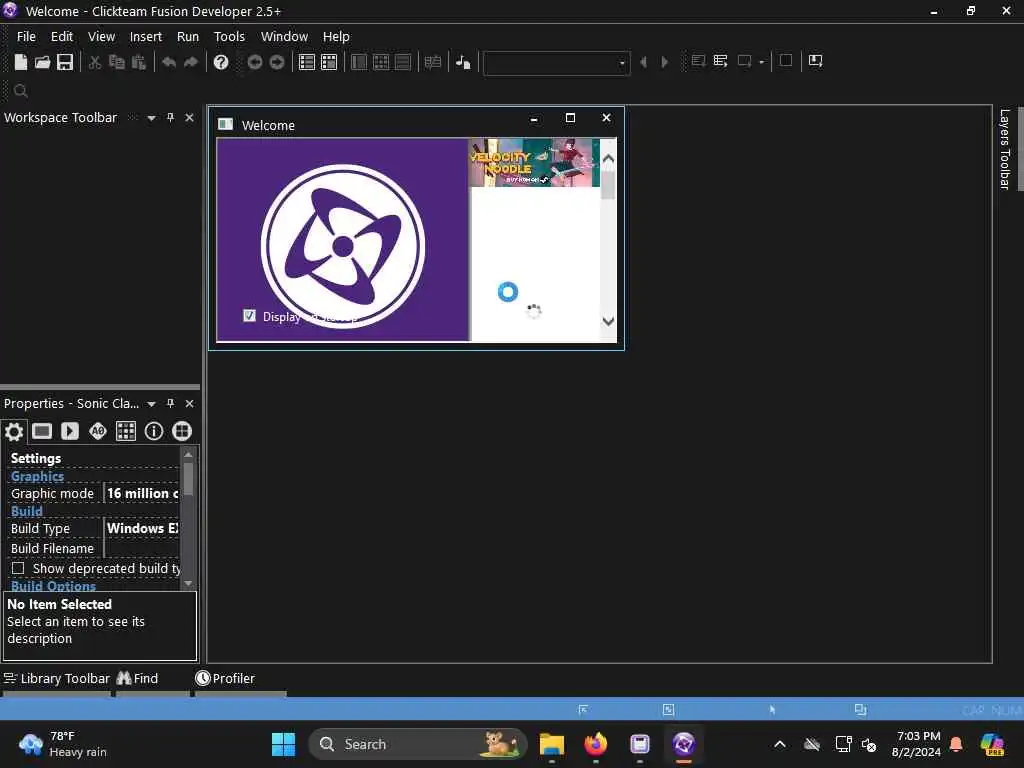Create a new application file
1024x768 pixels.
(x=20, y=62)
